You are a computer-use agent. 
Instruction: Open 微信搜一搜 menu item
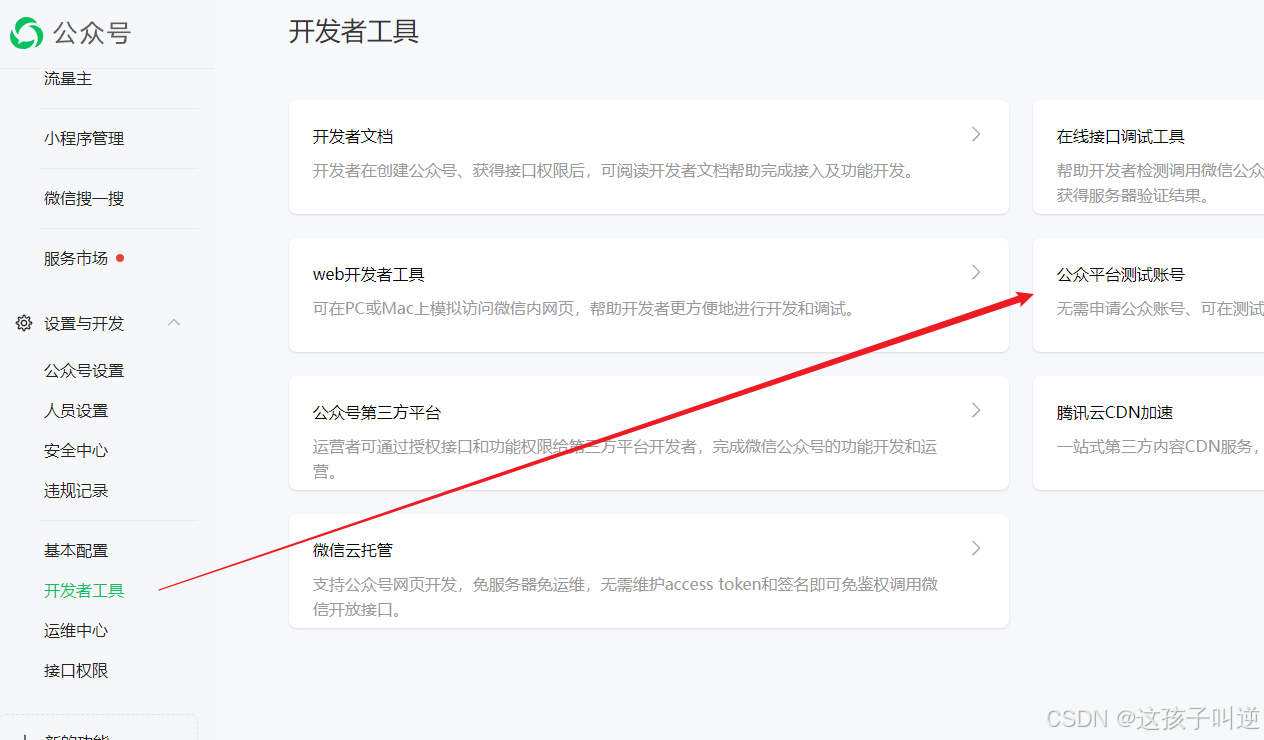point(84,198)
